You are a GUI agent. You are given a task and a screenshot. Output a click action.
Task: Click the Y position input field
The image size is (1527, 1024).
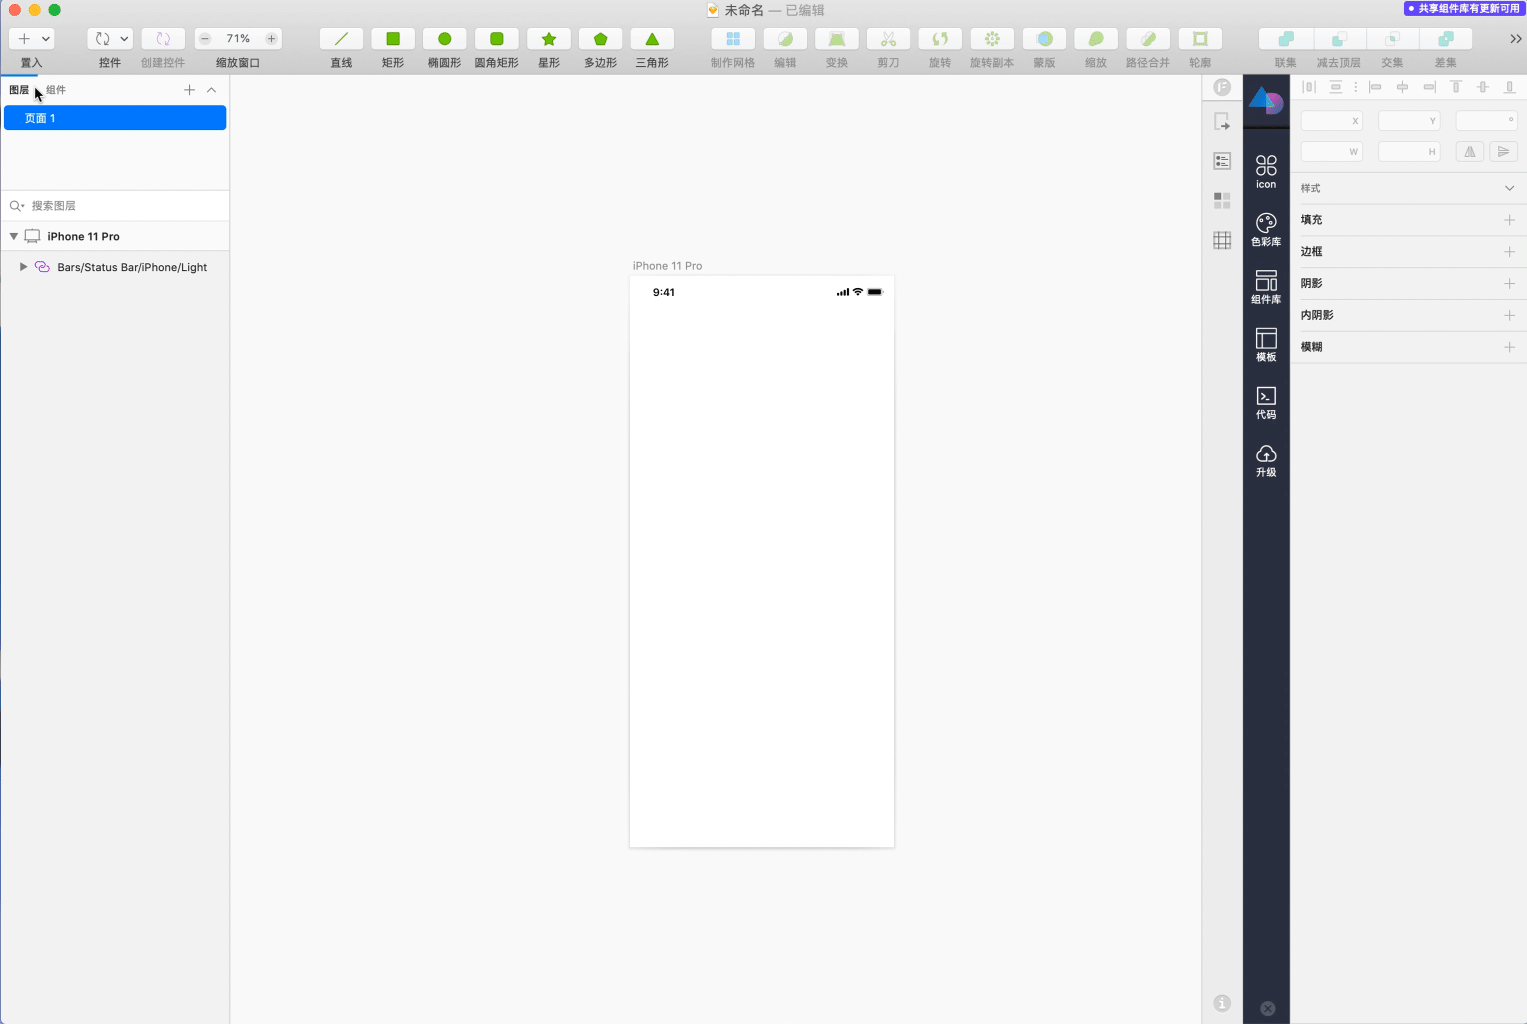pyautogui.click(x=1409, y=121)
